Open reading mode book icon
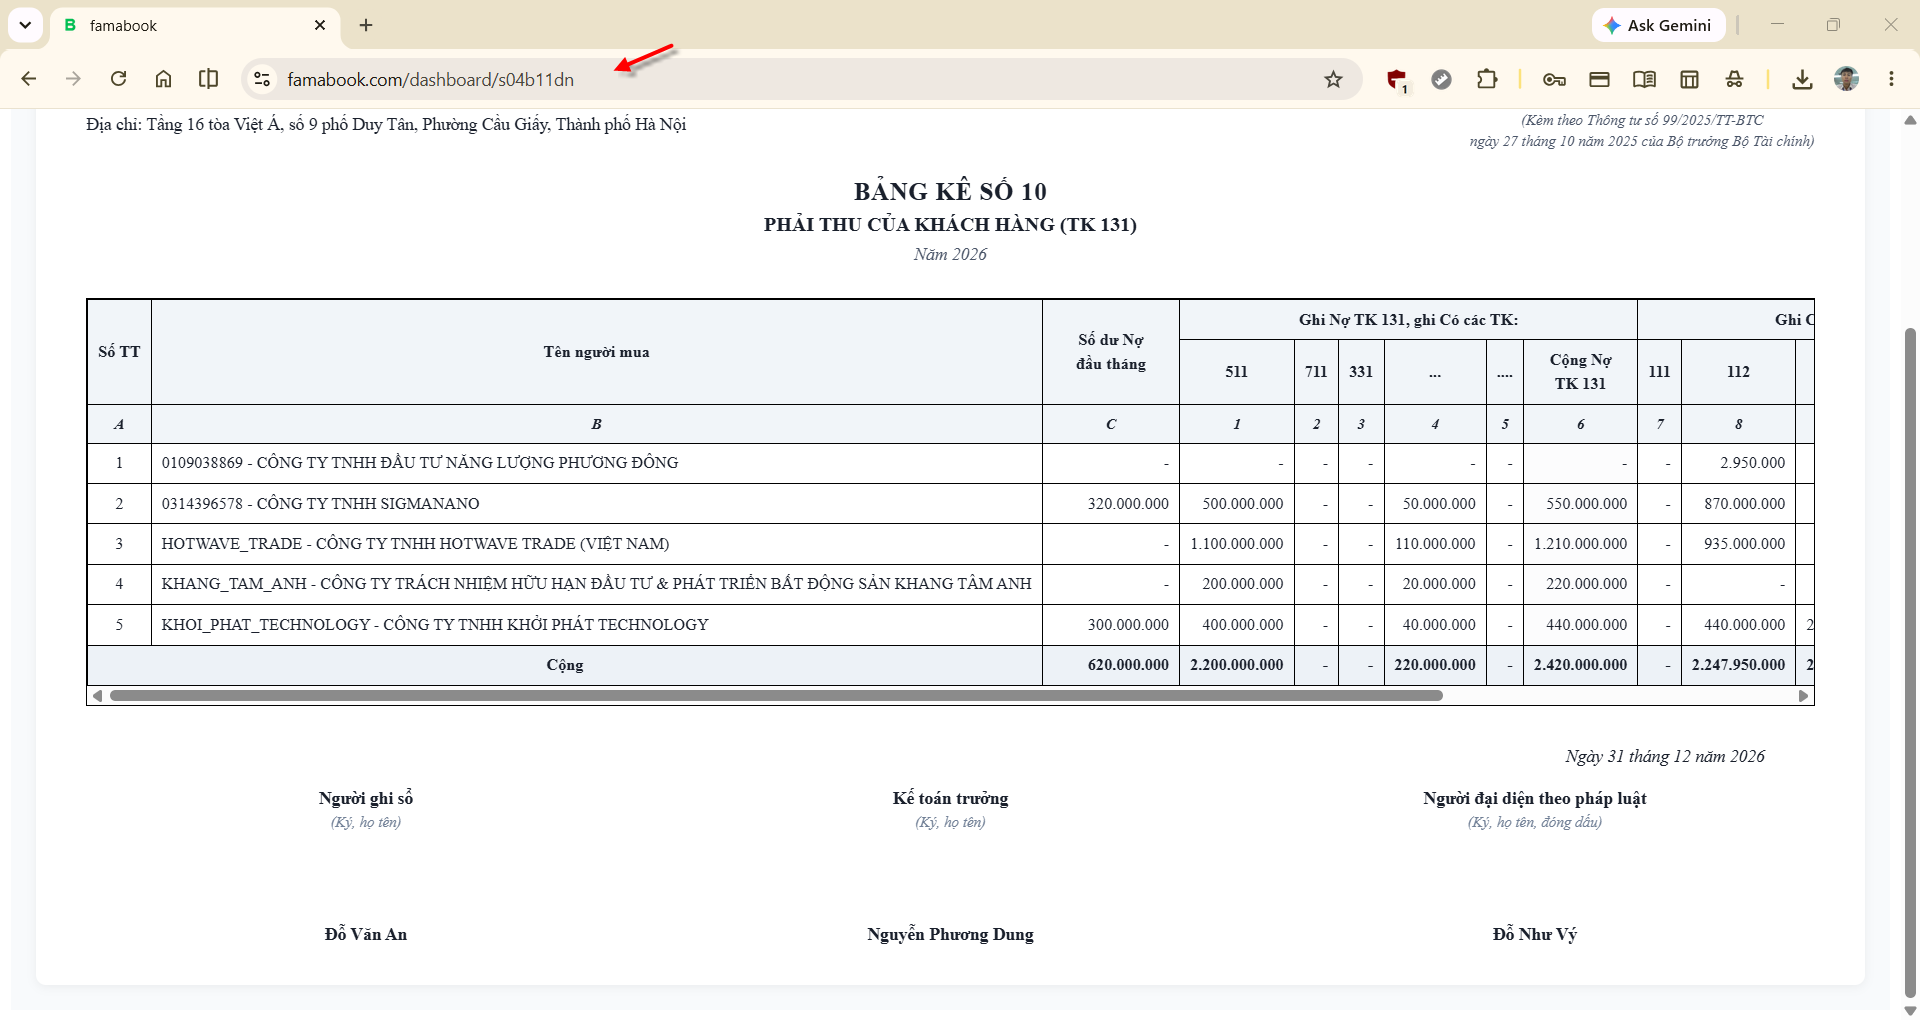The image size is (1920, 1020). [1644, 79]
